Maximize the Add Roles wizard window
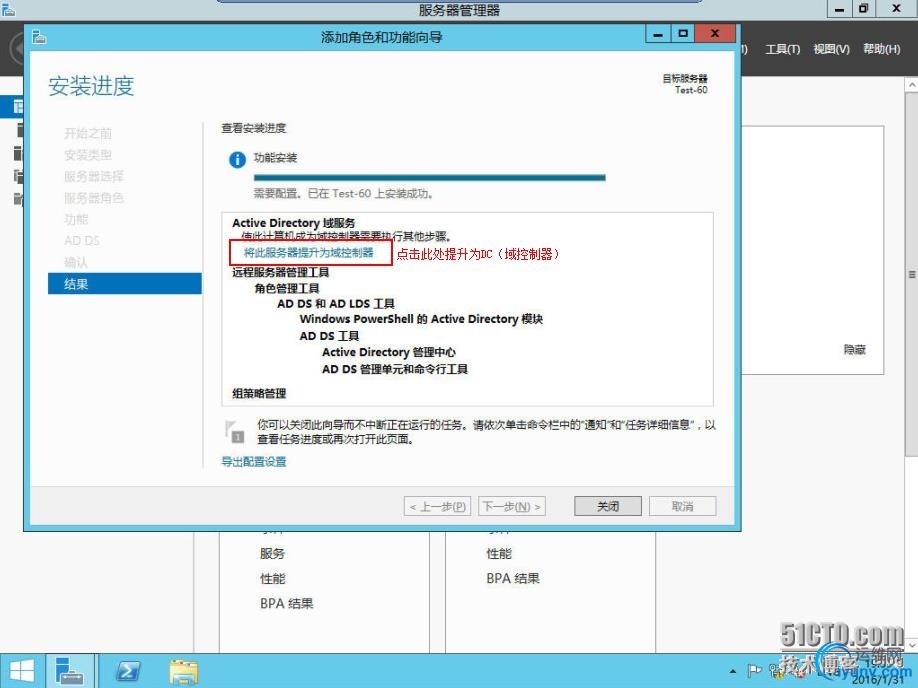The height and width of the screenshot is (688, 918). (x=683, y=34)
